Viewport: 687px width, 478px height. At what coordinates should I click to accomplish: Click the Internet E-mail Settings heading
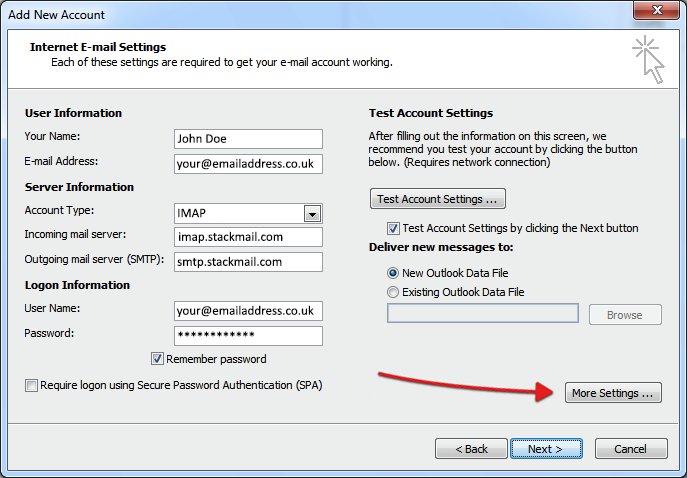tap(98, 47)
